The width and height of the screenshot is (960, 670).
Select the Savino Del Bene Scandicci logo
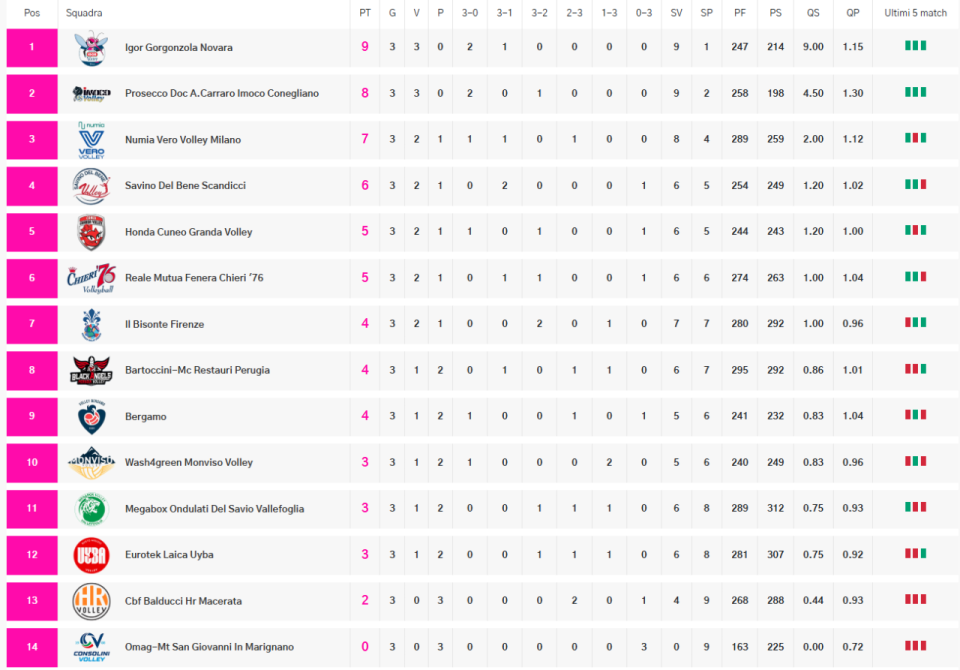91,186
